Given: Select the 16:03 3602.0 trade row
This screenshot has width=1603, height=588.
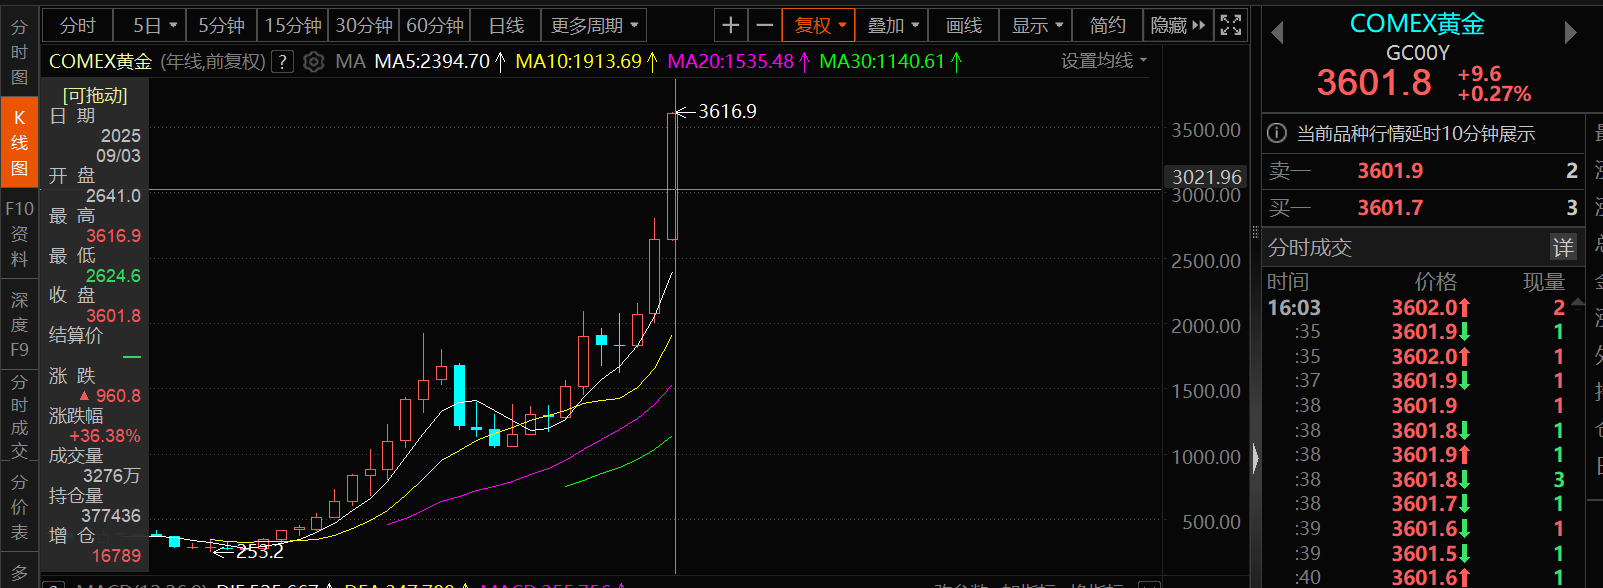Looking at the screenshot, I should (1417, 308).
